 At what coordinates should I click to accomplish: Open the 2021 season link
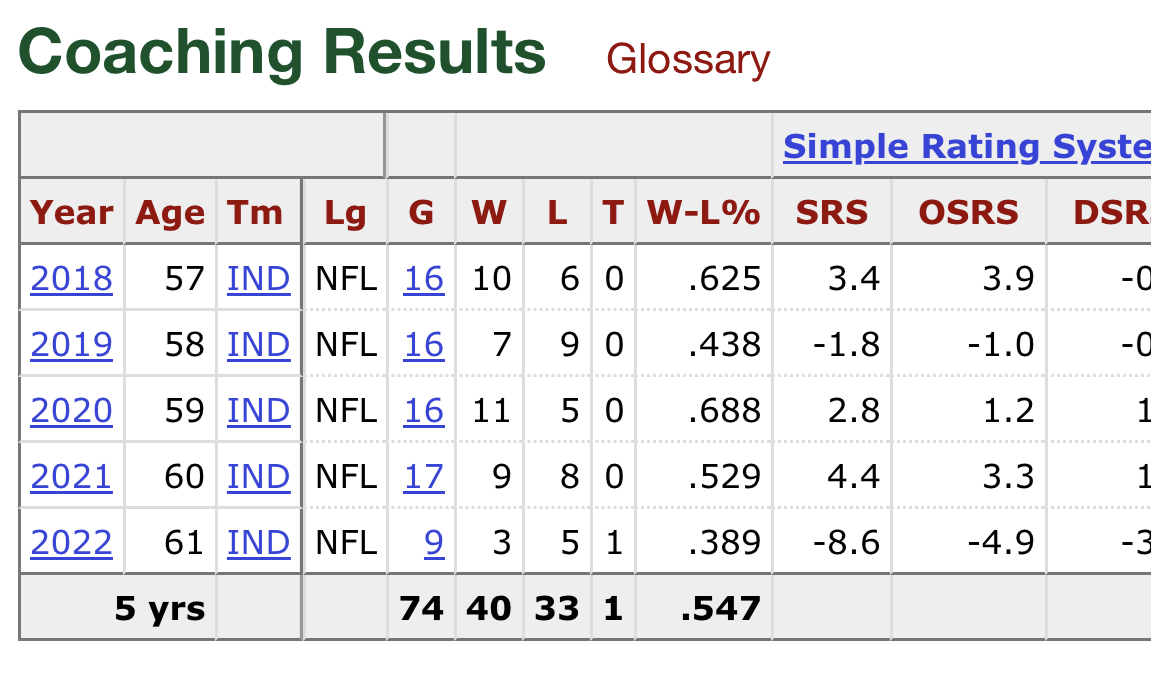pyautogui.click(x=72, y=476)
